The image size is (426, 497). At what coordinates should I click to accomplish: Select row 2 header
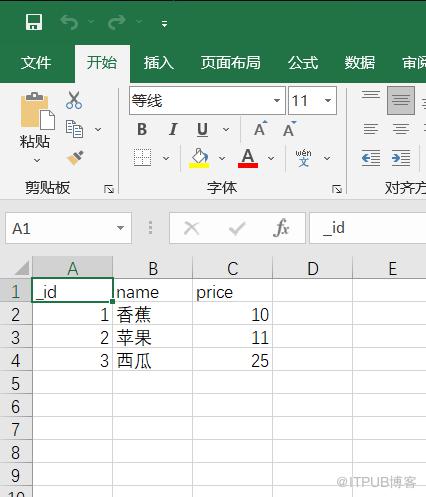(16, 314)
